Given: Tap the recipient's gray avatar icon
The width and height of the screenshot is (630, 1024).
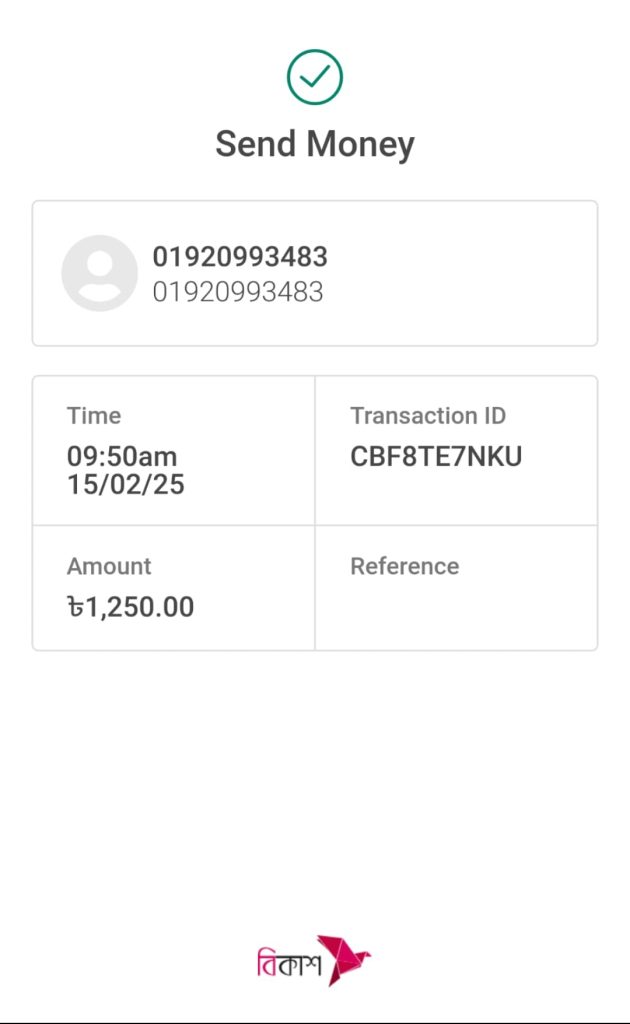Looking at the screenshot, I should pos(99,273).
